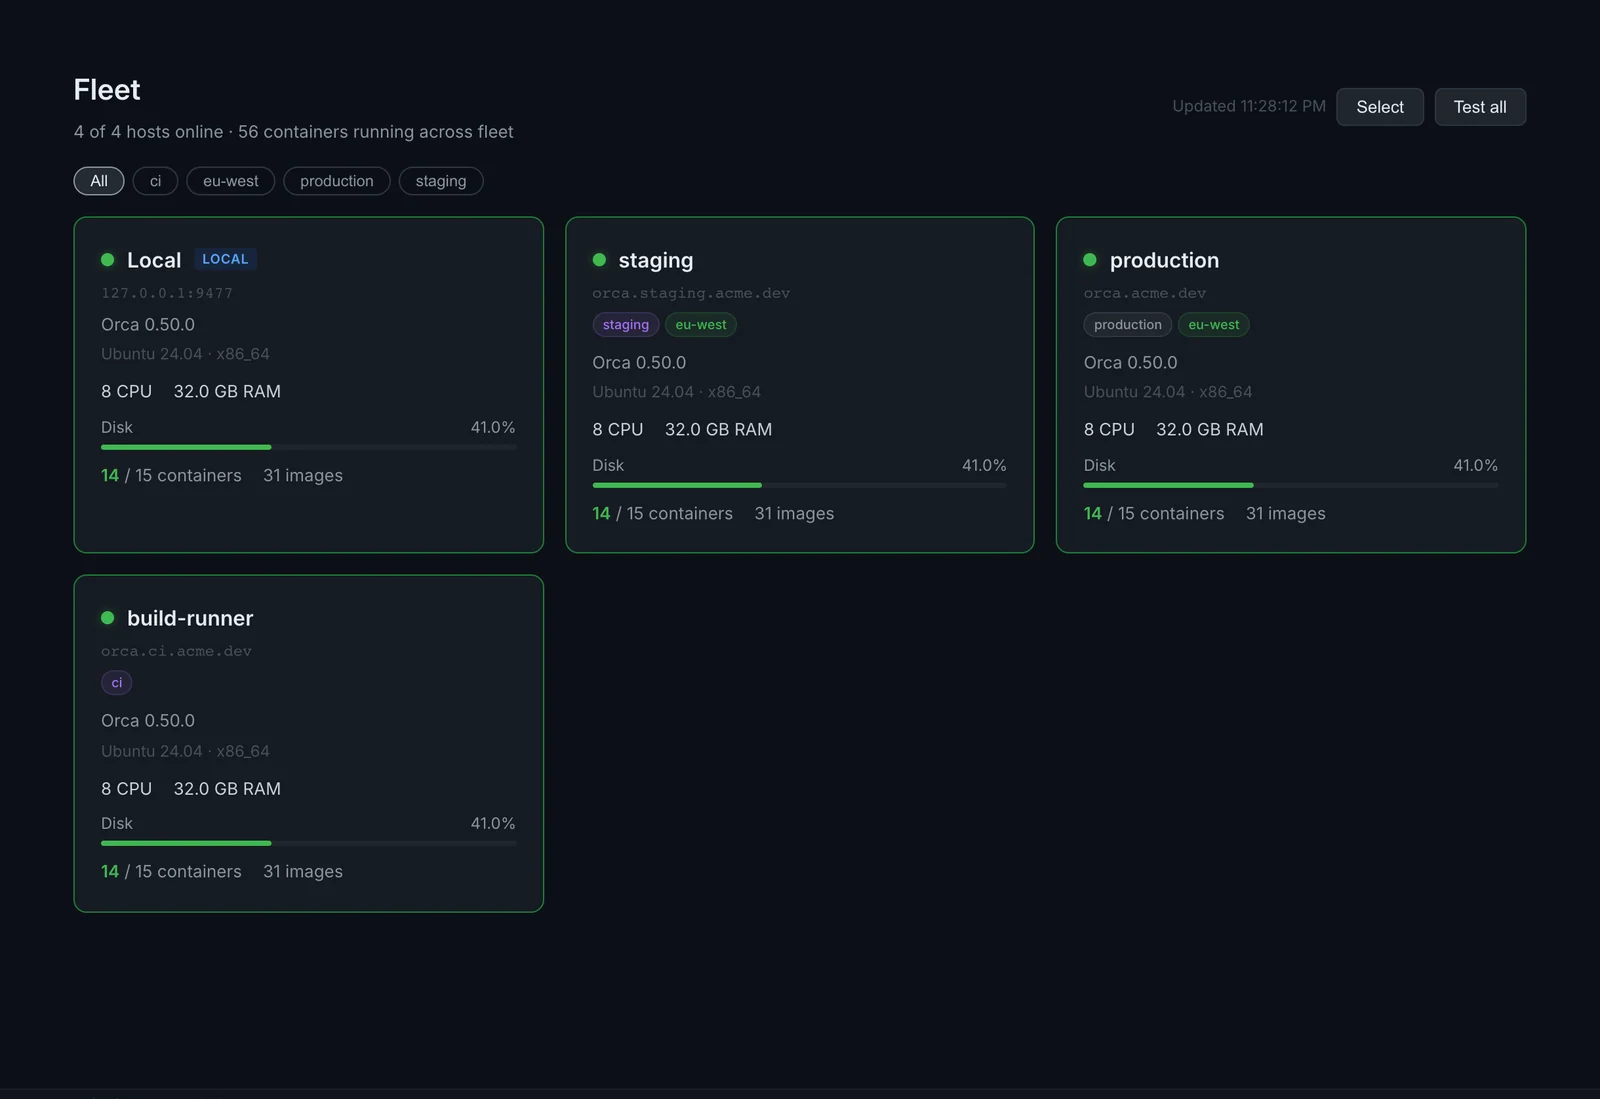
Task: Run Test all on hosts
Action: click(x=1480, y=107)
